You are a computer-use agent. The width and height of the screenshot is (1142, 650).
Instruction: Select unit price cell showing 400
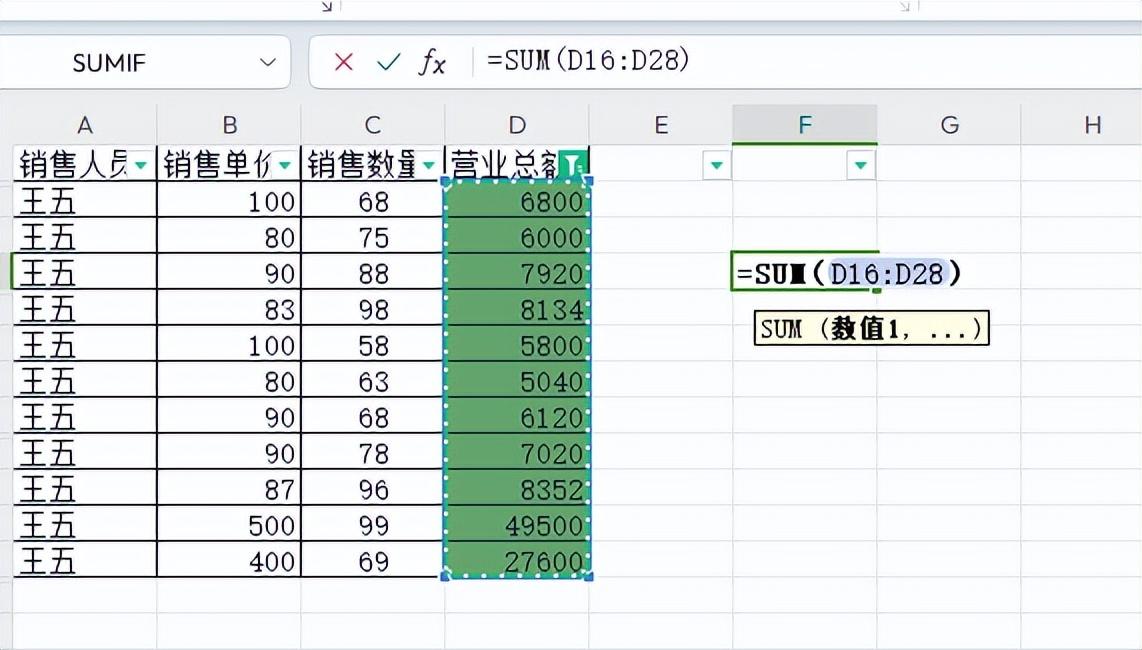click(229, 560)
